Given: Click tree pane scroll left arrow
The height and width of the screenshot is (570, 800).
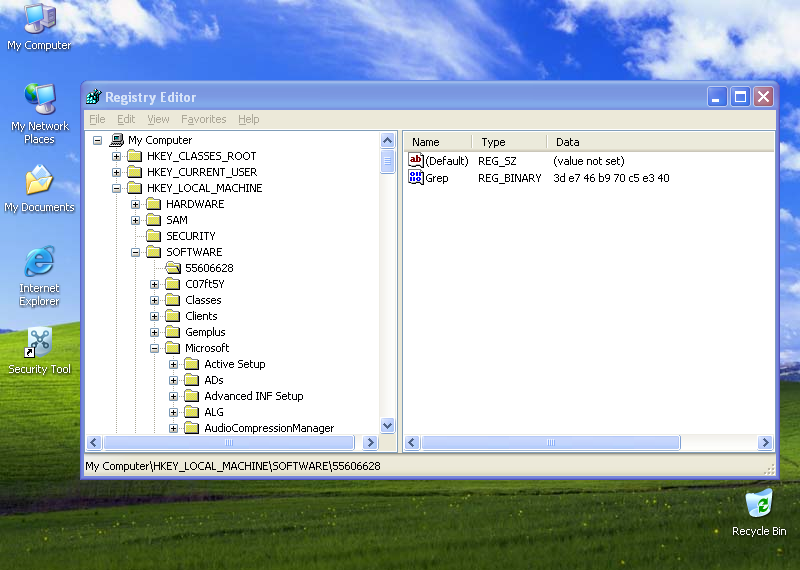Looking at the screenshot, I should click(x=94, y=442).
